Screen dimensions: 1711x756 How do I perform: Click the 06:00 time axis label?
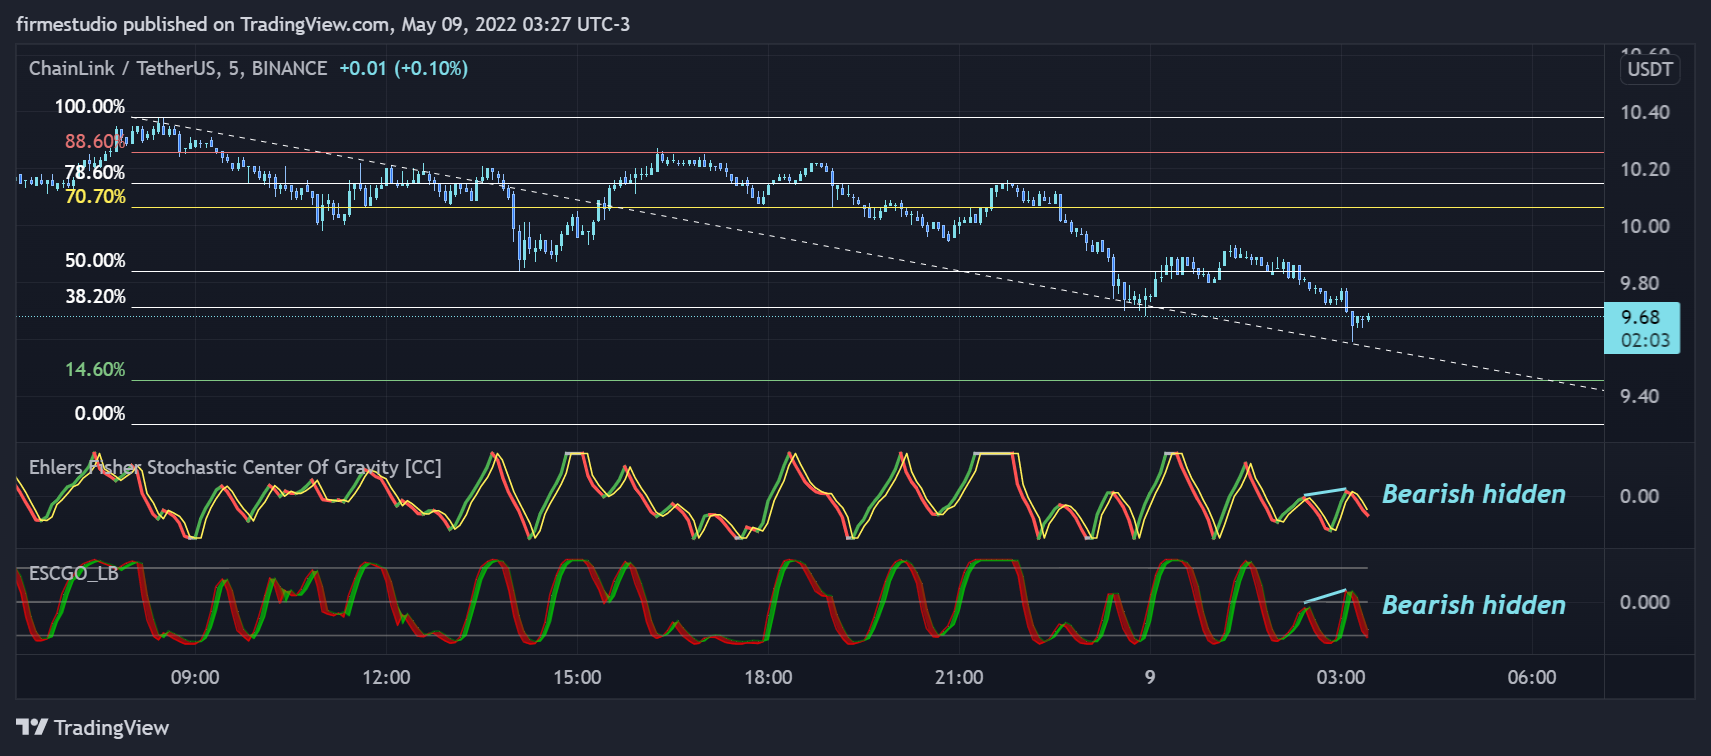1532,677
